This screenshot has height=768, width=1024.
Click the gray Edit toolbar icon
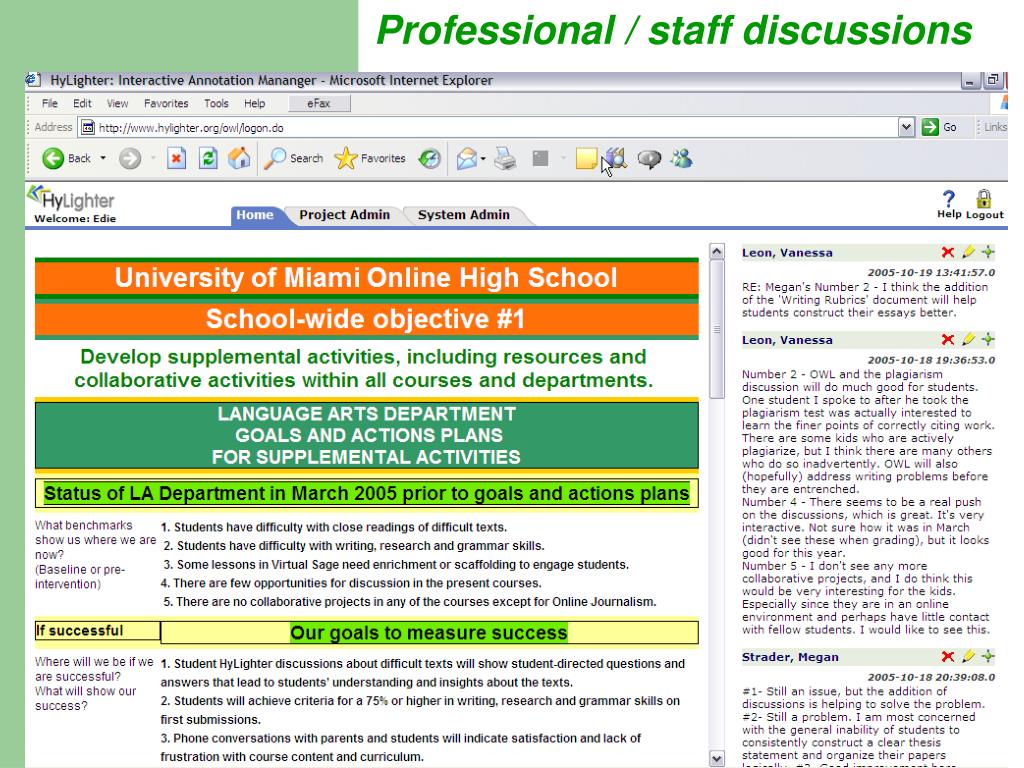(540, 158)
